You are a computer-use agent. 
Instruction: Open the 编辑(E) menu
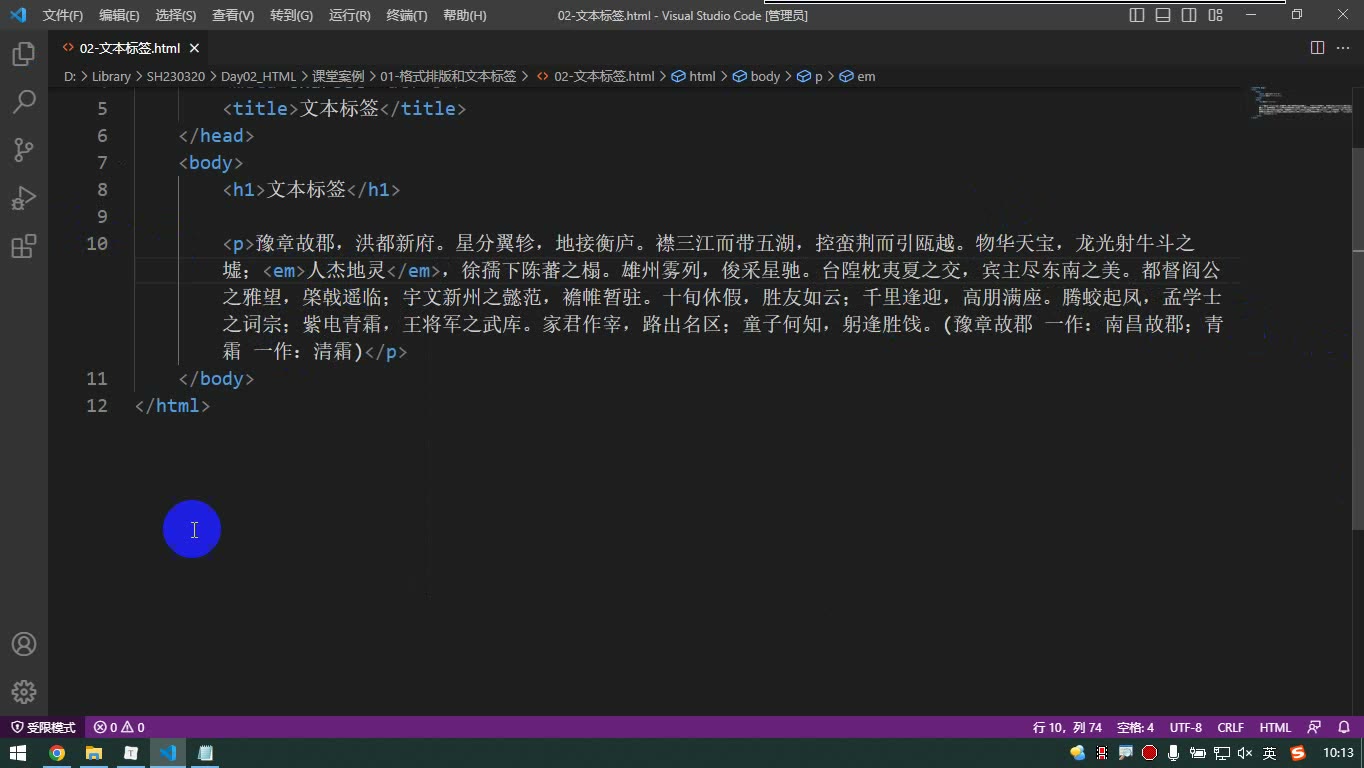(119, 15)
